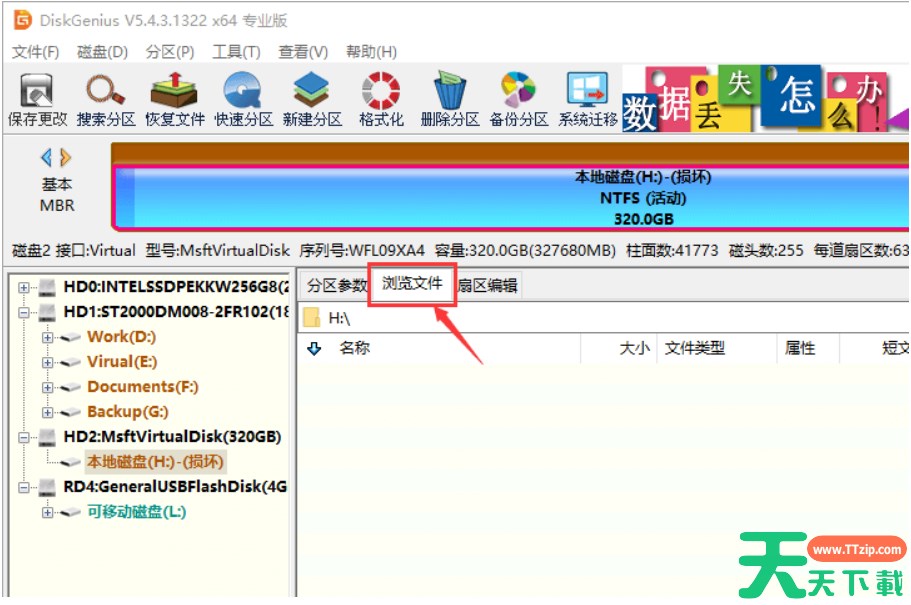
Task: Click the 保存更改 (Save Changes) toolbar icon
Action: tap(37, 93)
